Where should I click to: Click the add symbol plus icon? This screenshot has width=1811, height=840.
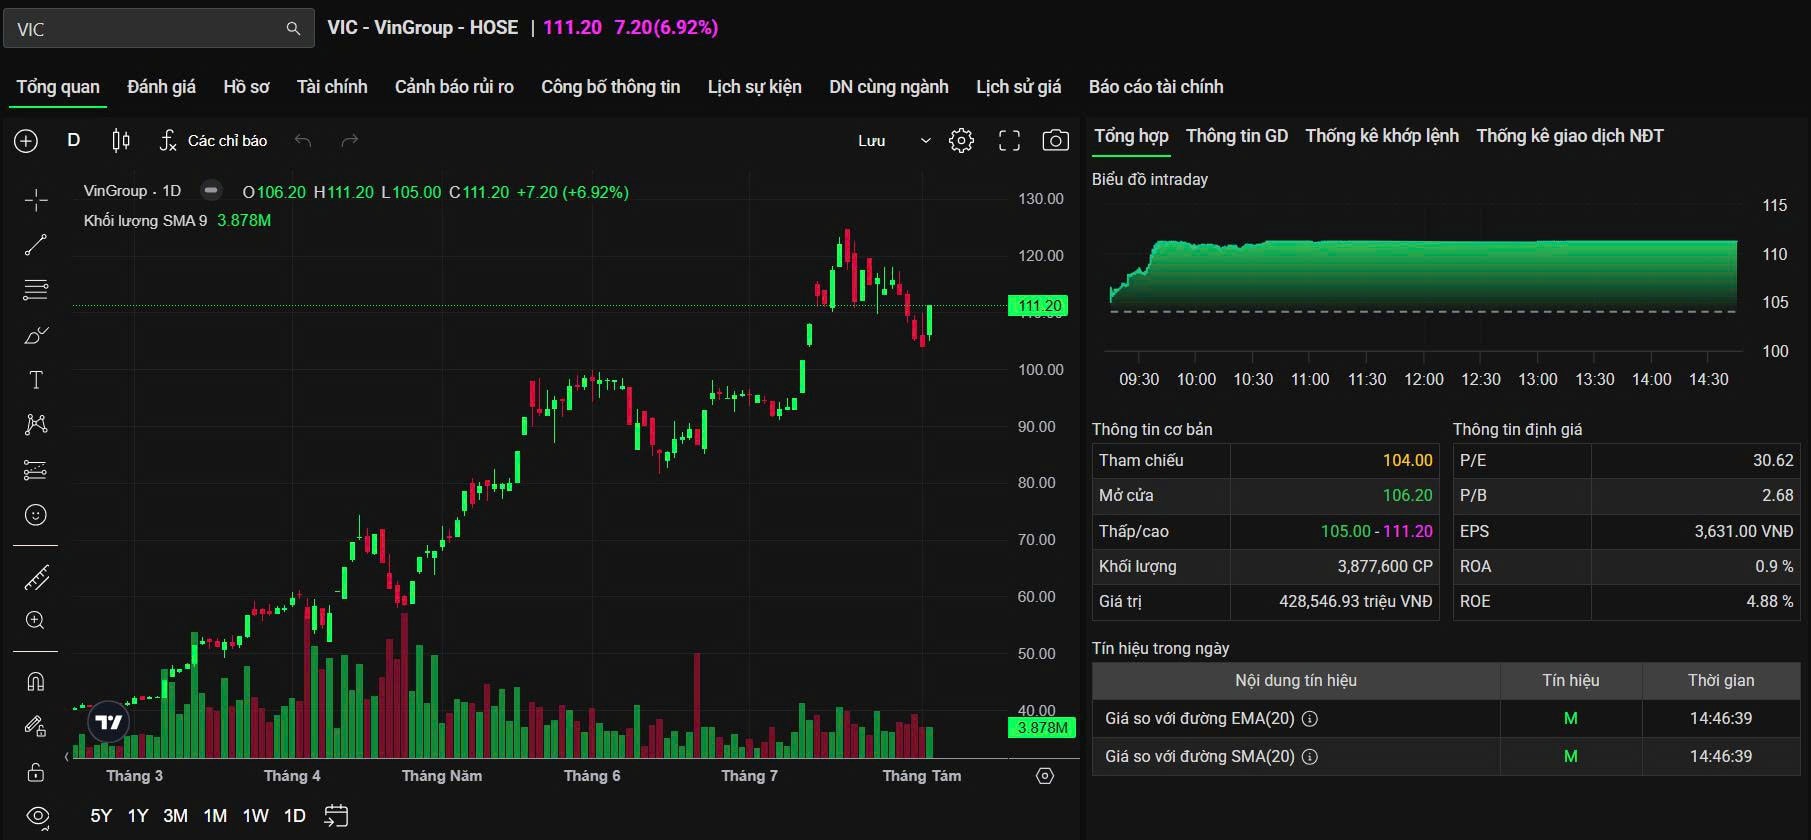point(26,141)
